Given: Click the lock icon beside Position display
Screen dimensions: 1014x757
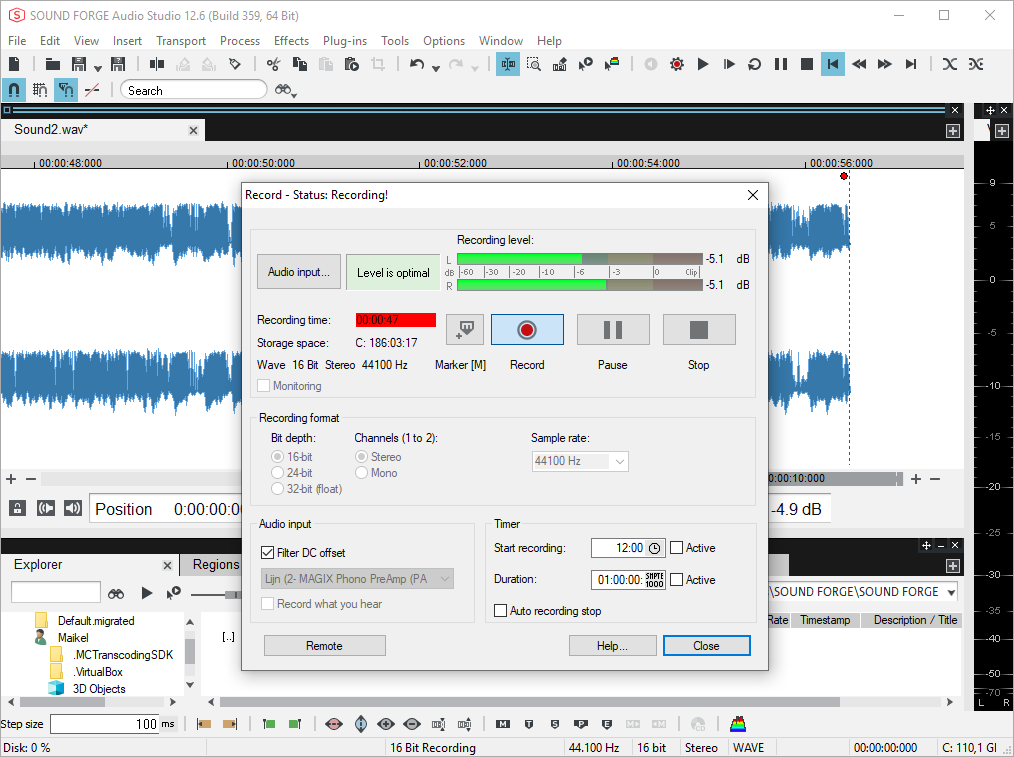Looking at the screenshot, I should point(17,508).
